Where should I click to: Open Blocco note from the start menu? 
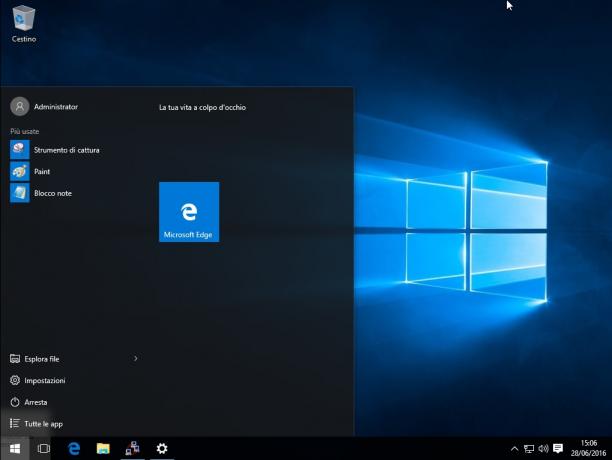point(72,193)
